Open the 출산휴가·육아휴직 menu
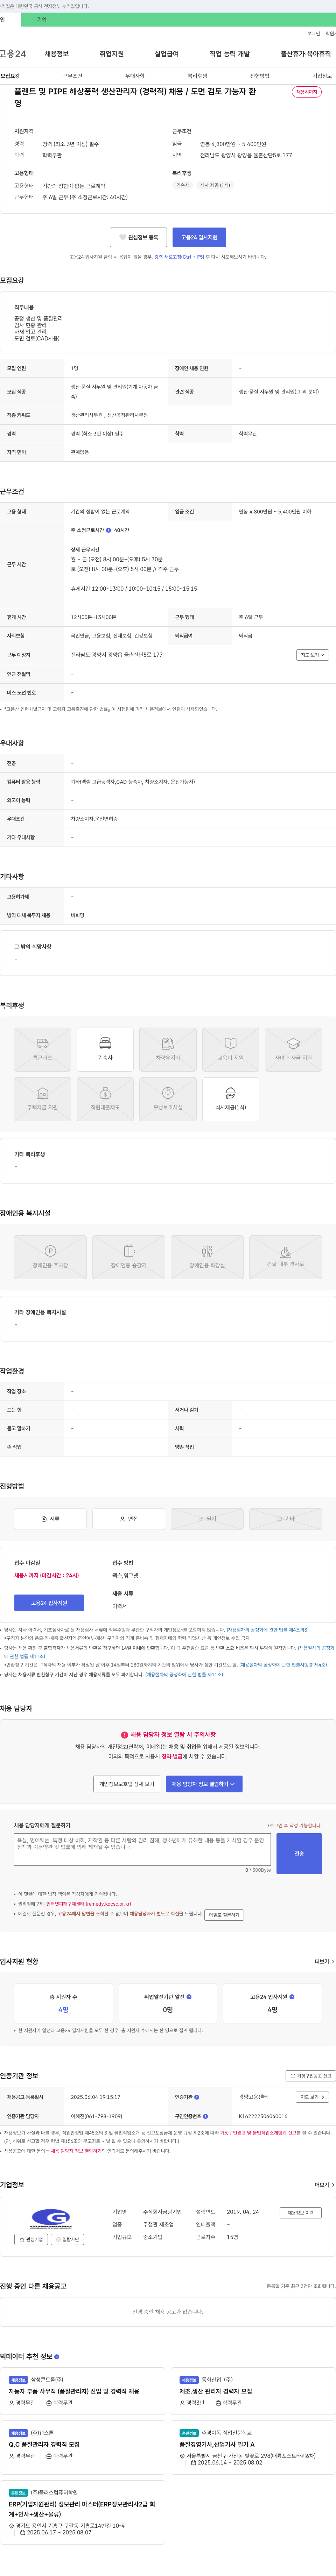 306,54
